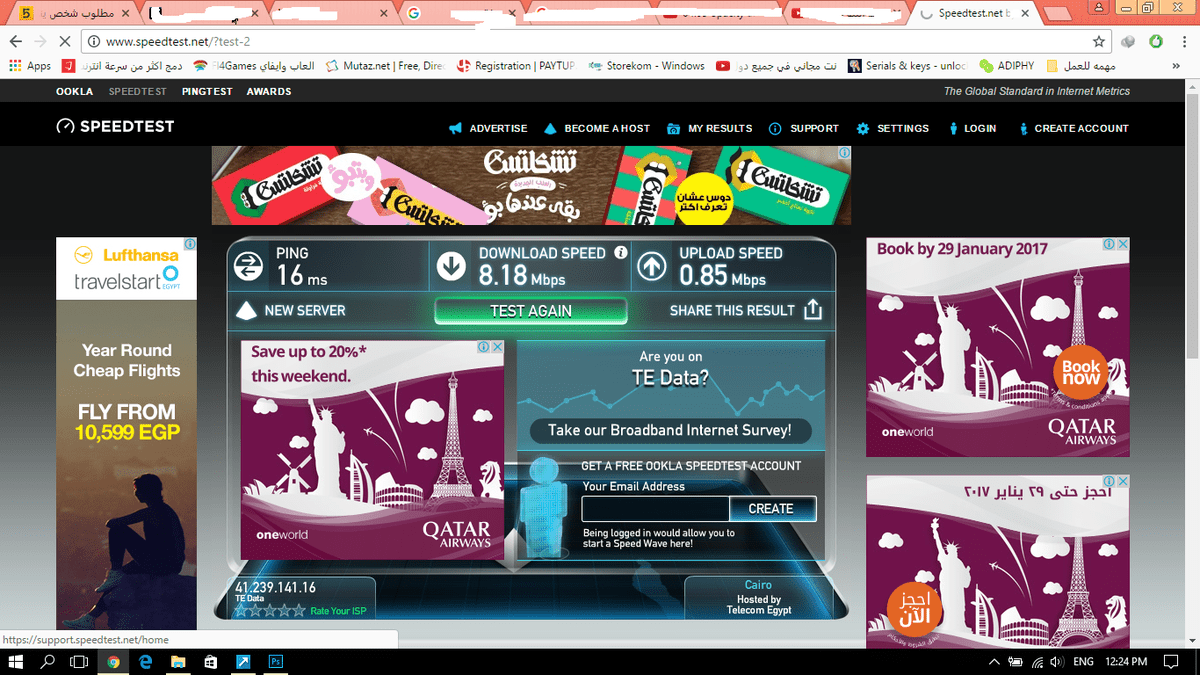This screenshot has height=675, width=1200.
Task: Open the Windows Store taskbar icon
Action: click(x=211, y=662)
